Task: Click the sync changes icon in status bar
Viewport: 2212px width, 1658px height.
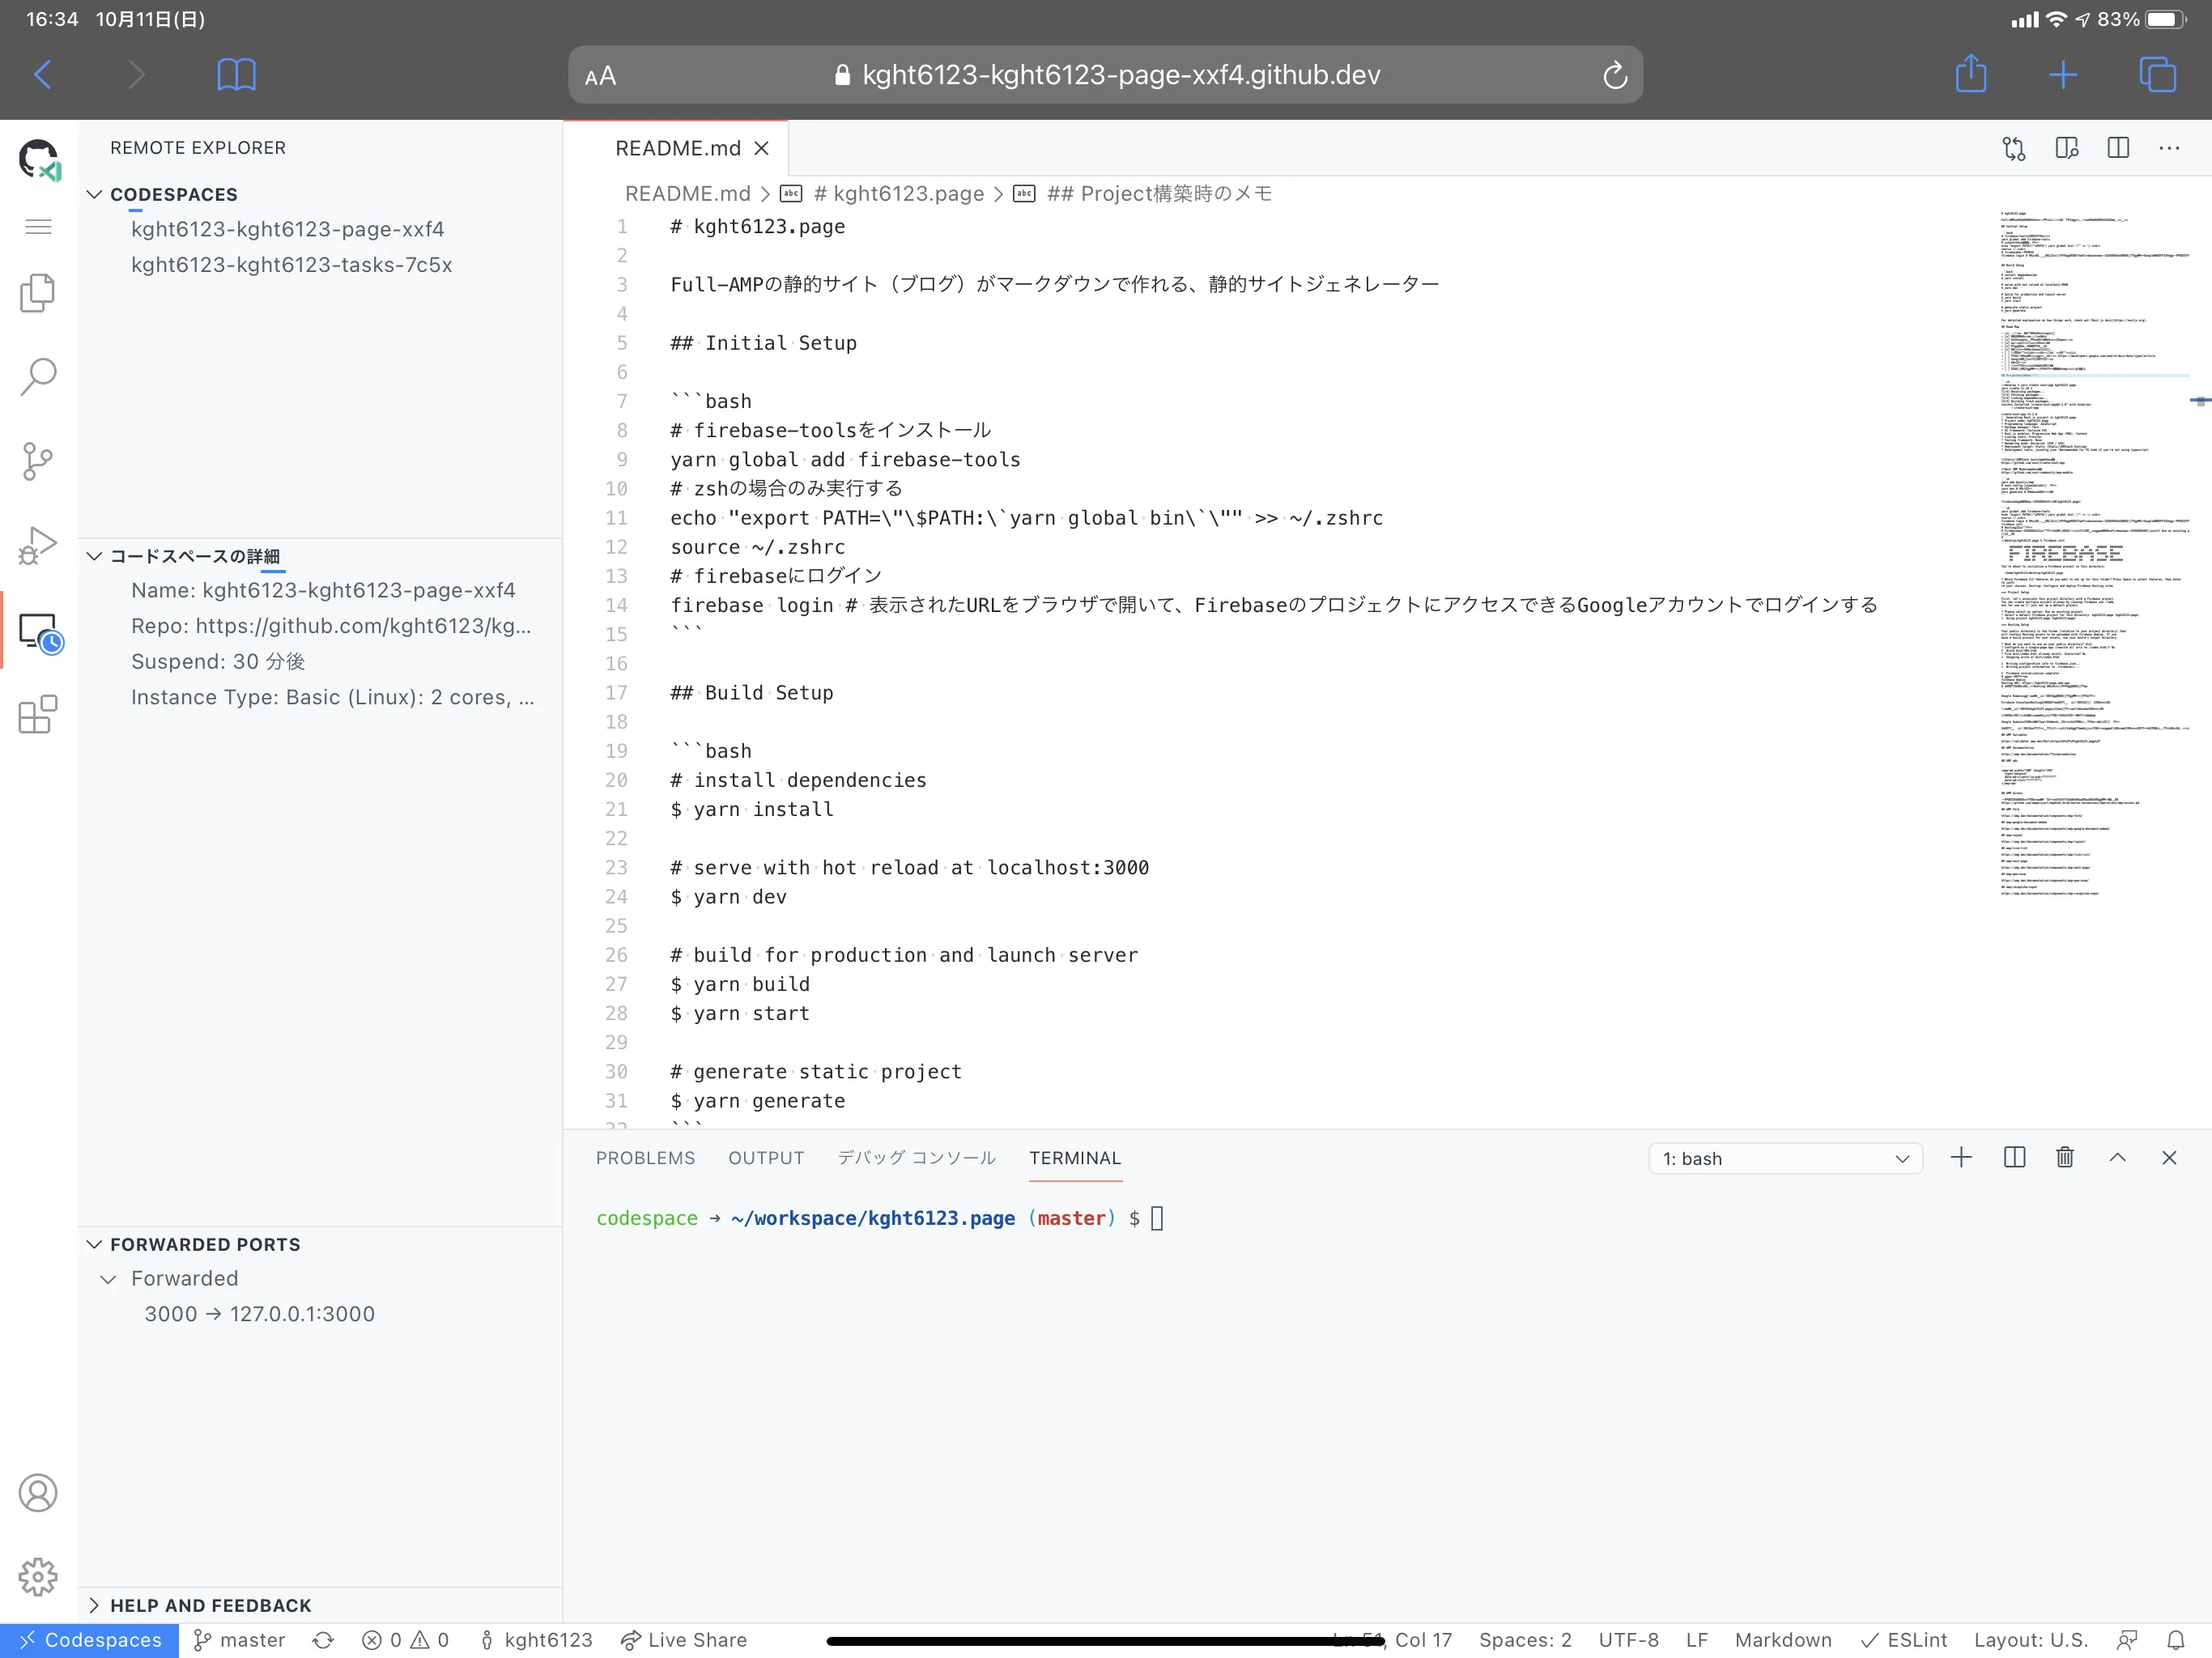Action: (x=323, y=1640)
